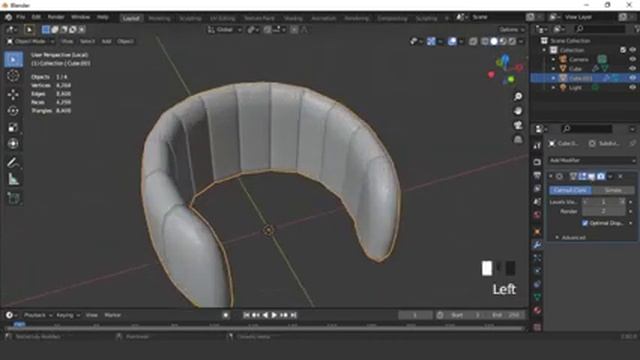Open the Edit menu

coord(36,17)
